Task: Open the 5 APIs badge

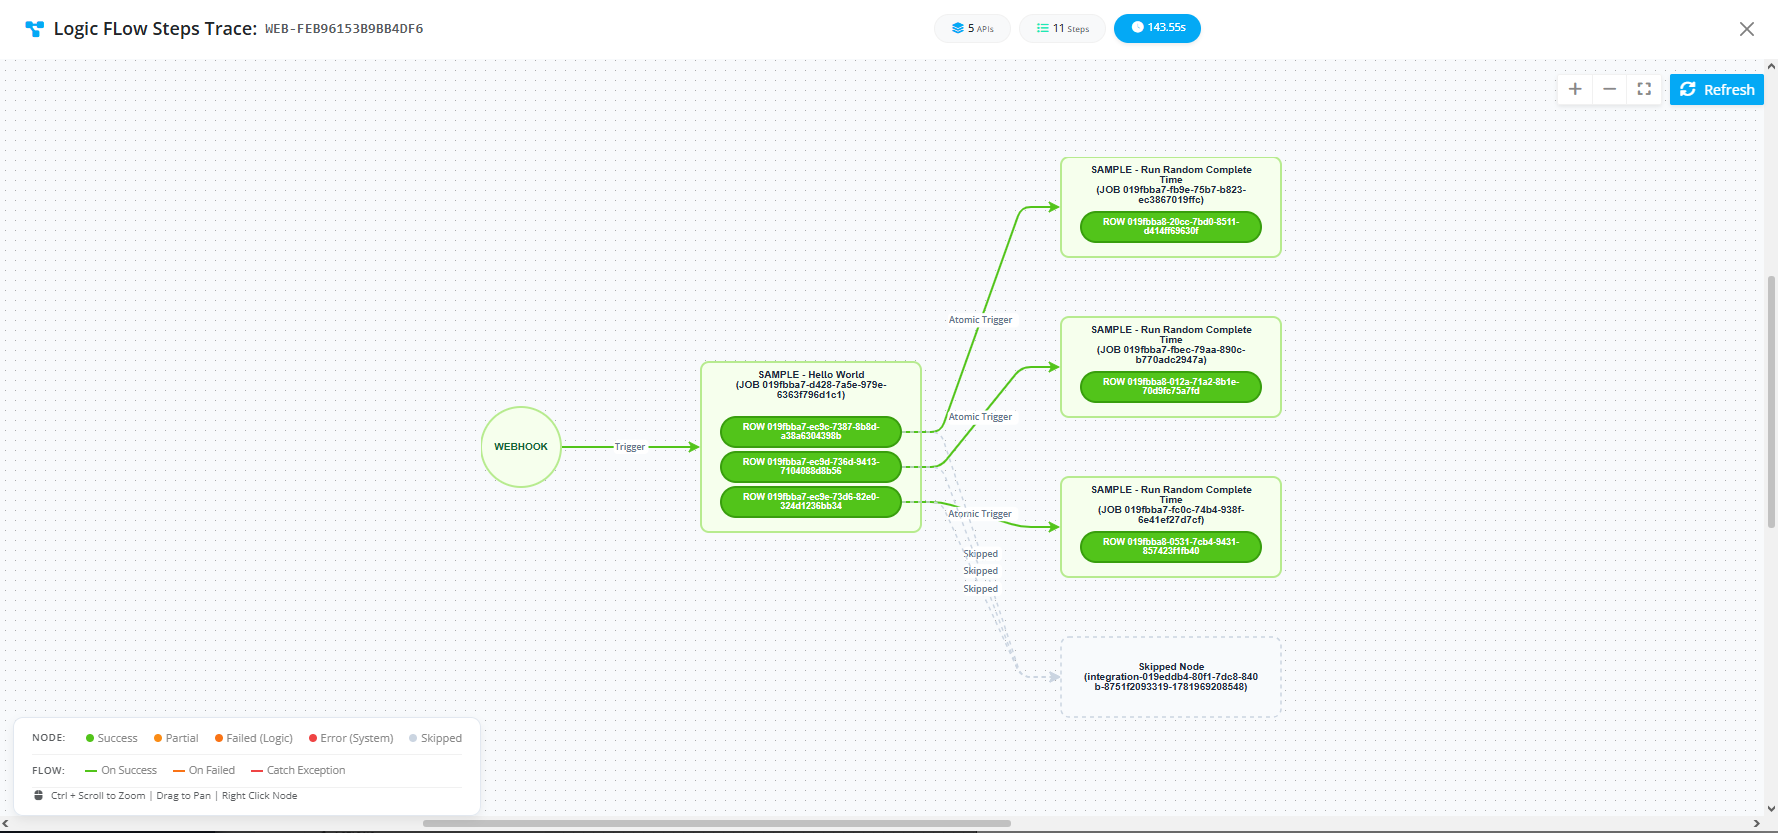Action: (x=973, y=28)
